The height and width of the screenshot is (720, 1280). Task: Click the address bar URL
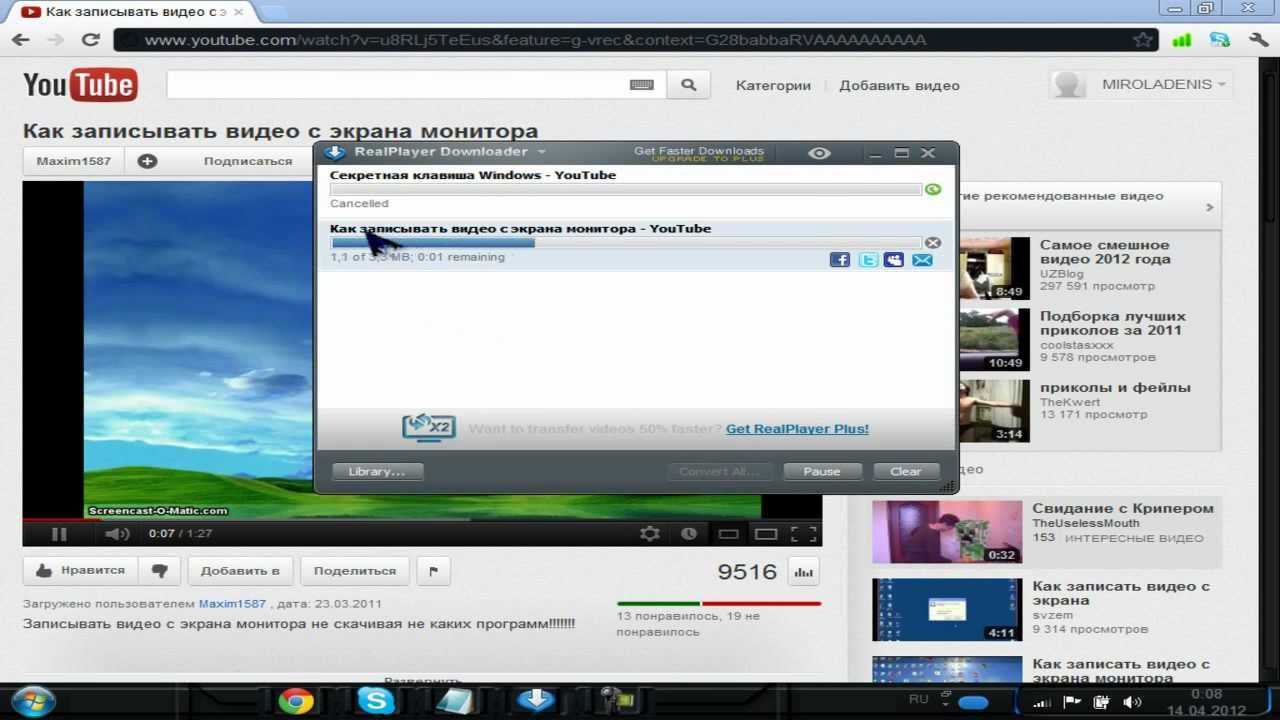pyautogui.click(x=535, y=40)
